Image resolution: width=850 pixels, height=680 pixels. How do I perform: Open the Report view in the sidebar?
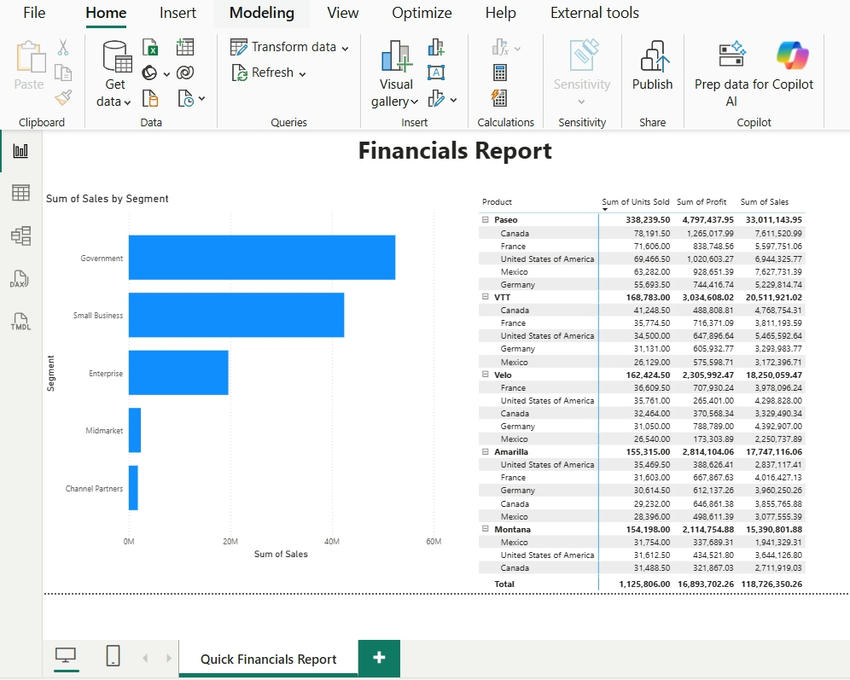point(18,152)
